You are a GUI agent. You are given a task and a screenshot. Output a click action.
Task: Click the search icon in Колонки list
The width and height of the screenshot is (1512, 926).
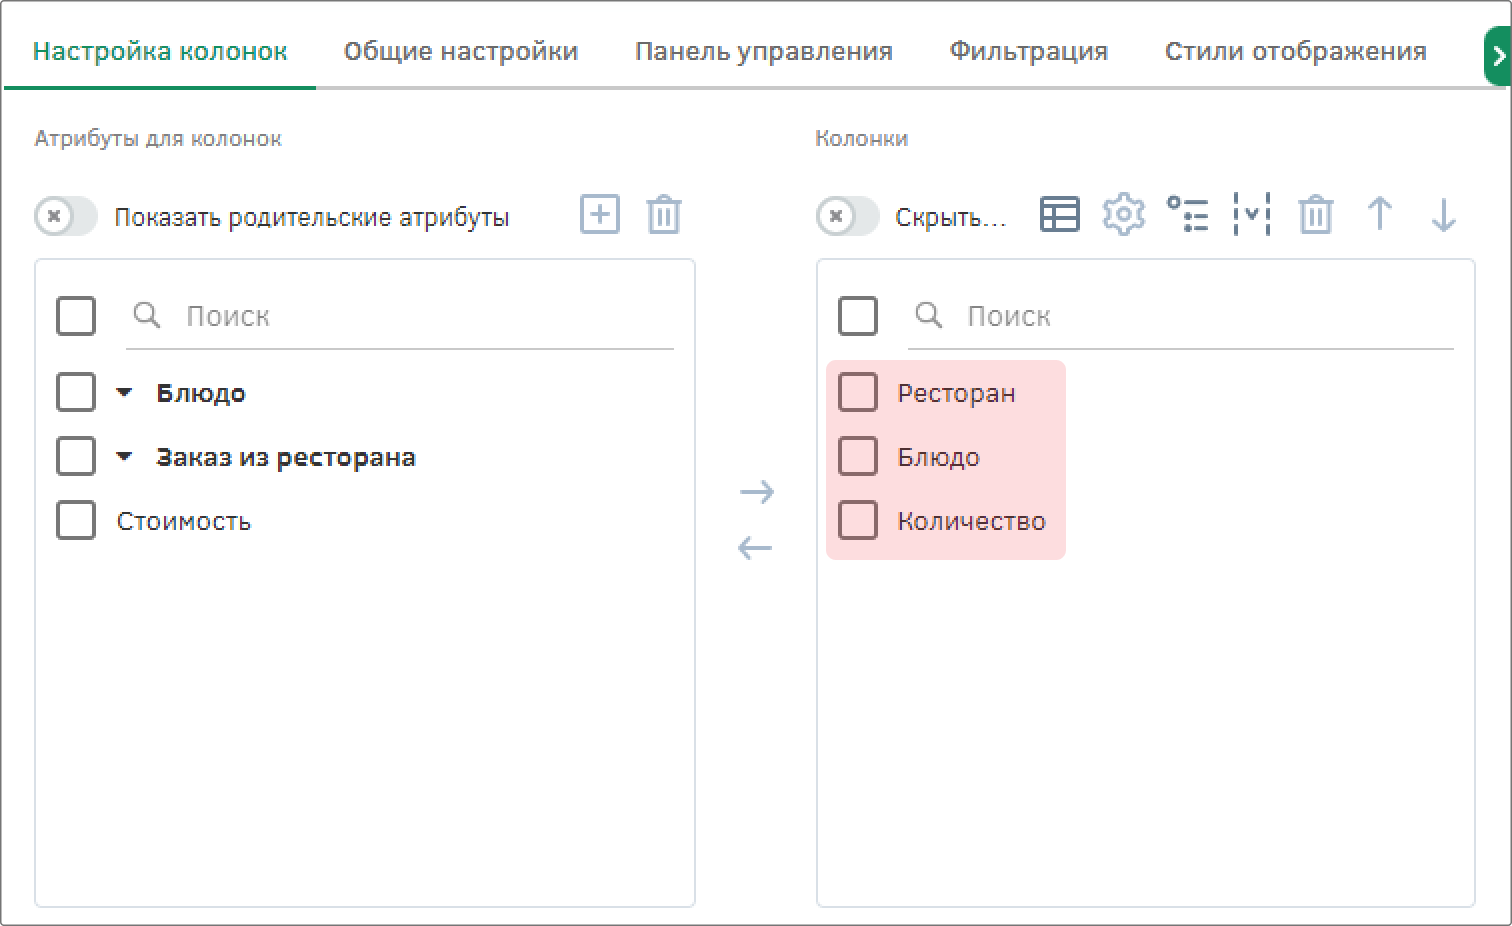(x=929, y=316)
